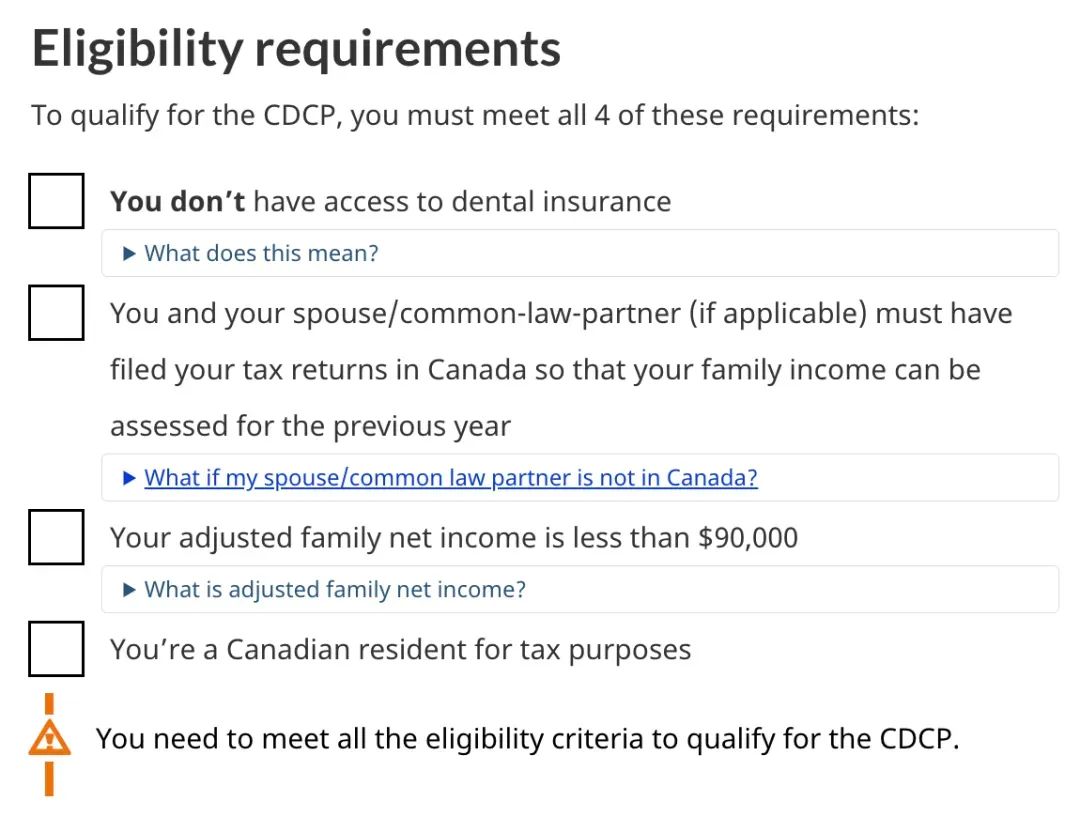Expand "What does this mean?" details
This screenshot has height=817, width=1080.
261,254
